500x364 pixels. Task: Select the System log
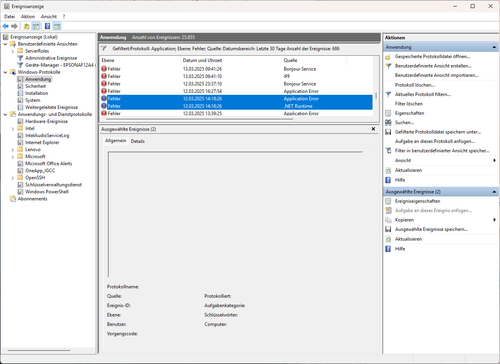point(33,100)
